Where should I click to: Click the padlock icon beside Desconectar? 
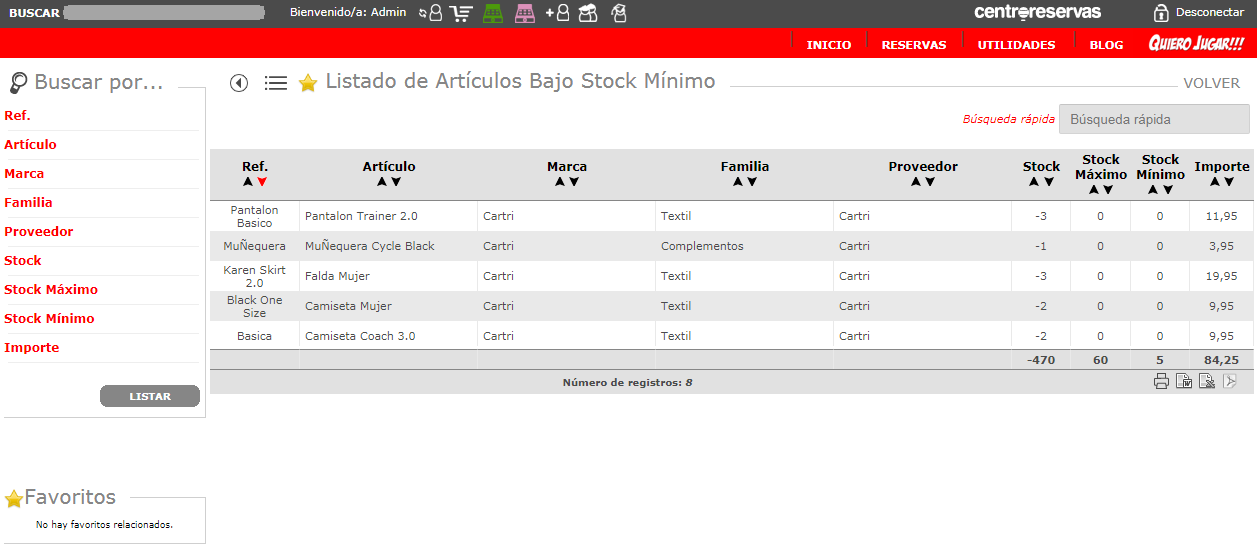(x=1161, y=13)
